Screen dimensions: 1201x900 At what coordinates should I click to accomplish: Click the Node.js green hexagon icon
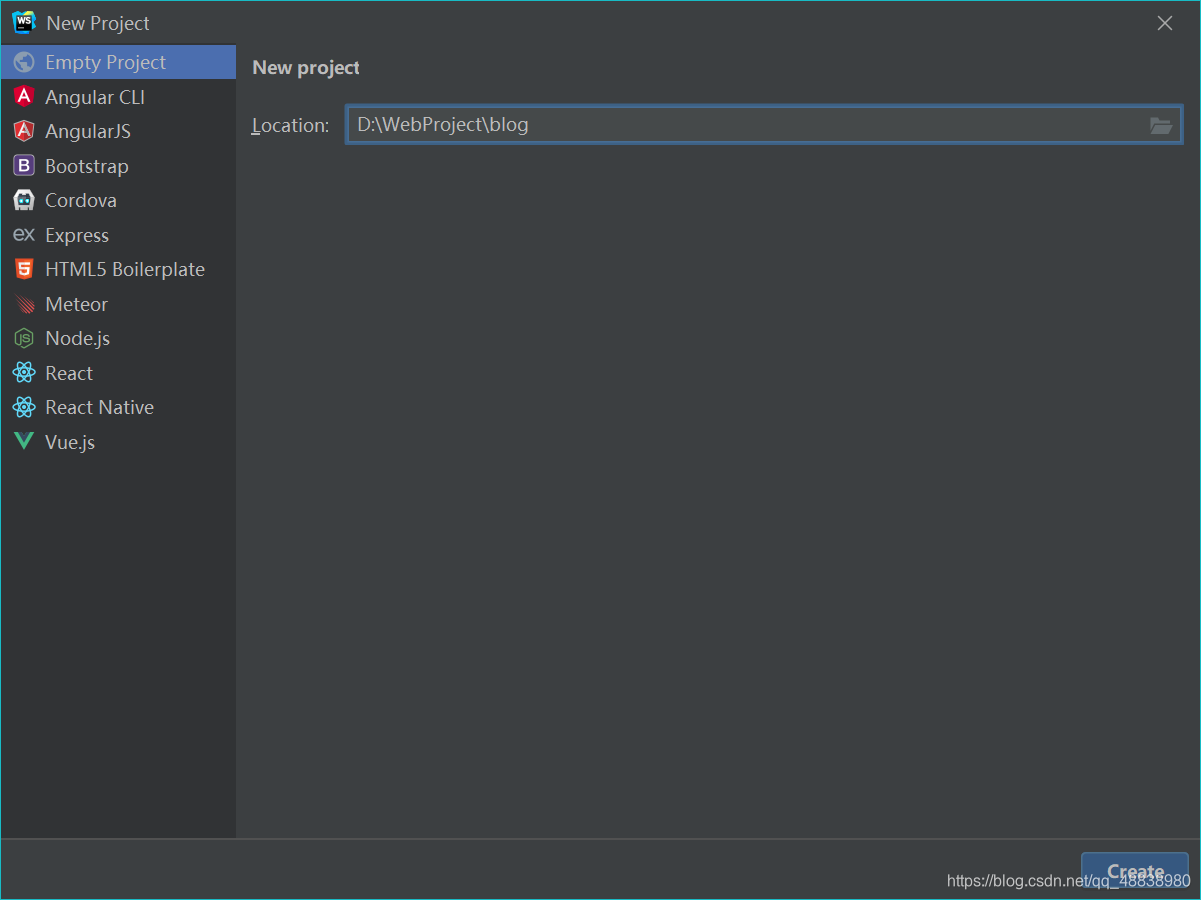pos(24,338)
